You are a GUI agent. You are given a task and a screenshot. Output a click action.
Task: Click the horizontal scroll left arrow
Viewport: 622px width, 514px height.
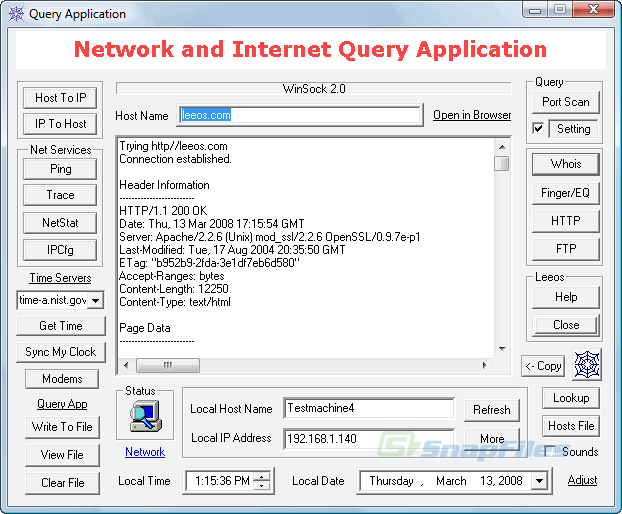coord(126,365)
